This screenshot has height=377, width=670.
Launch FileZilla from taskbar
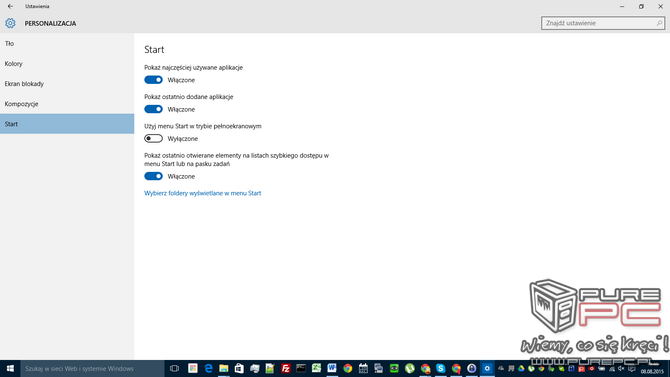coord(285,368)
